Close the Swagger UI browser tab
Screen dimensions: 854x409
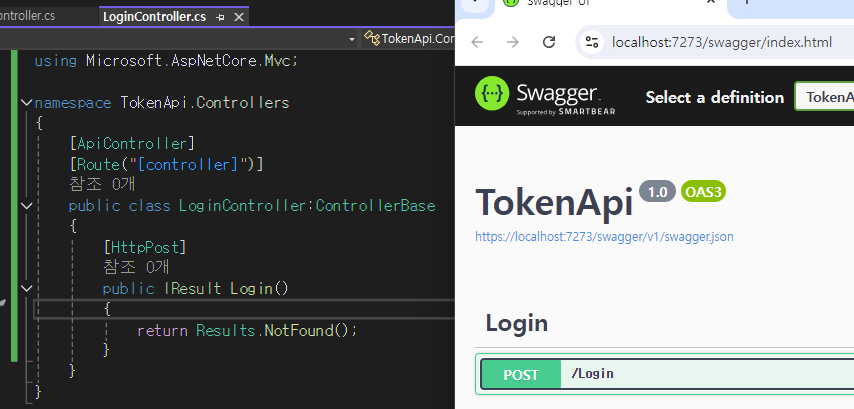(710, 3)
